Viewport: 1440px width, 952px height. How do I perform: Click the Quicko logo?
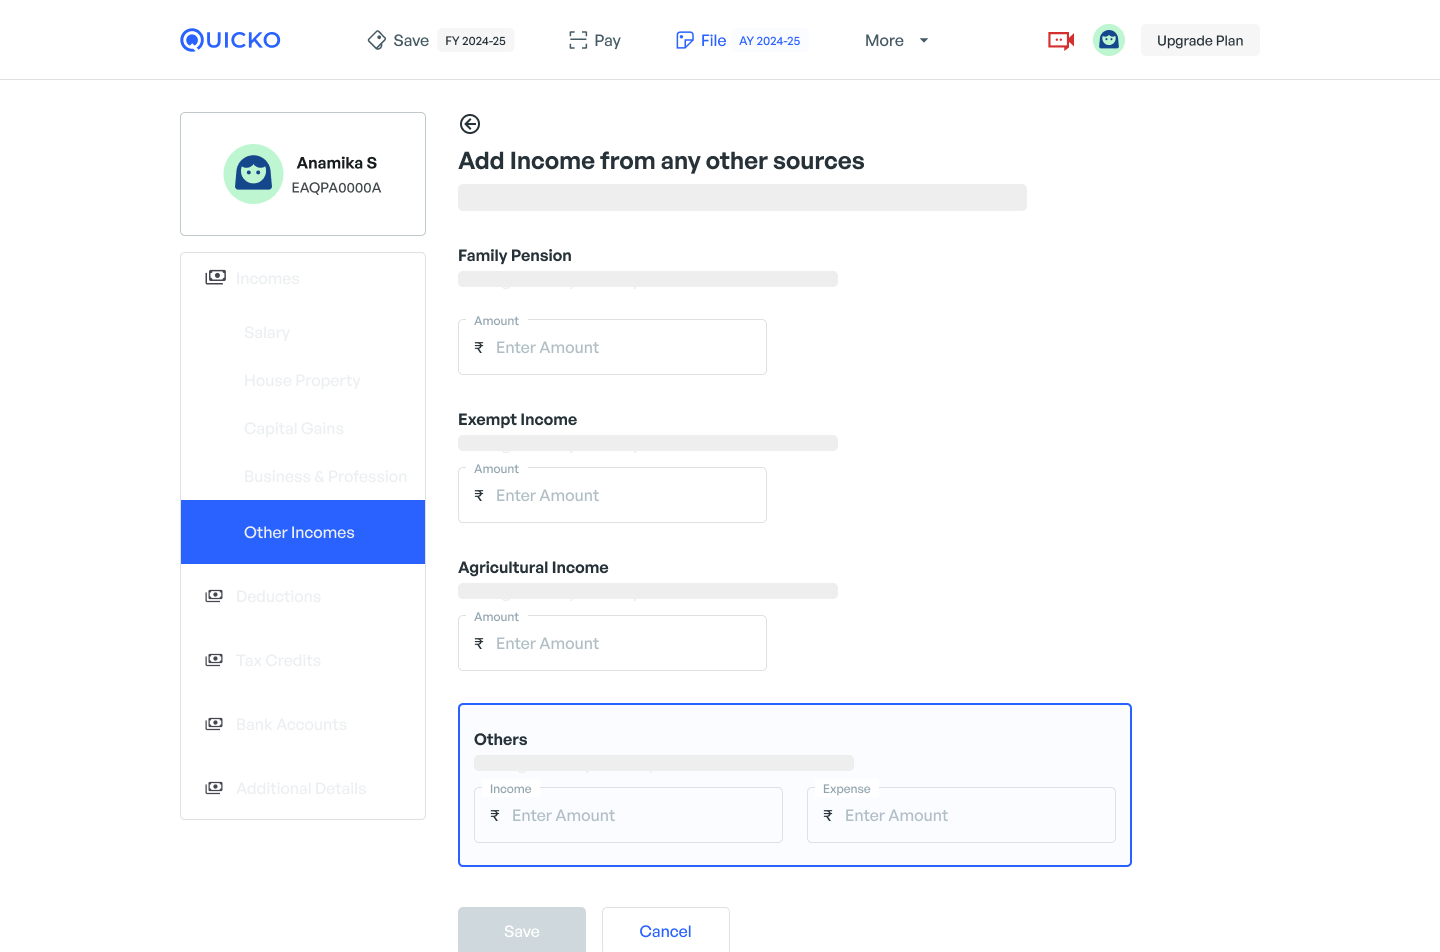[x=230, y=40]
